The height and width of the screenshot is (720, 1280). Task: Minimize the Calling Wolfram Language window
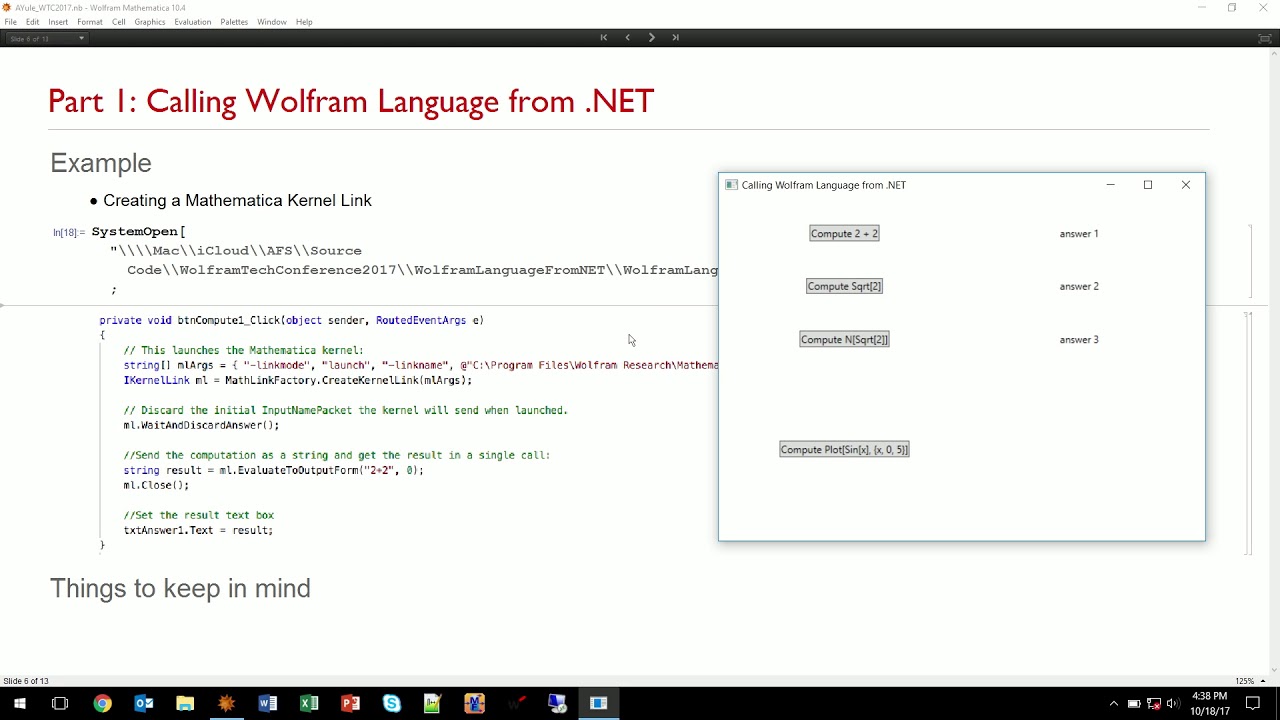[x=1110, y=185]
